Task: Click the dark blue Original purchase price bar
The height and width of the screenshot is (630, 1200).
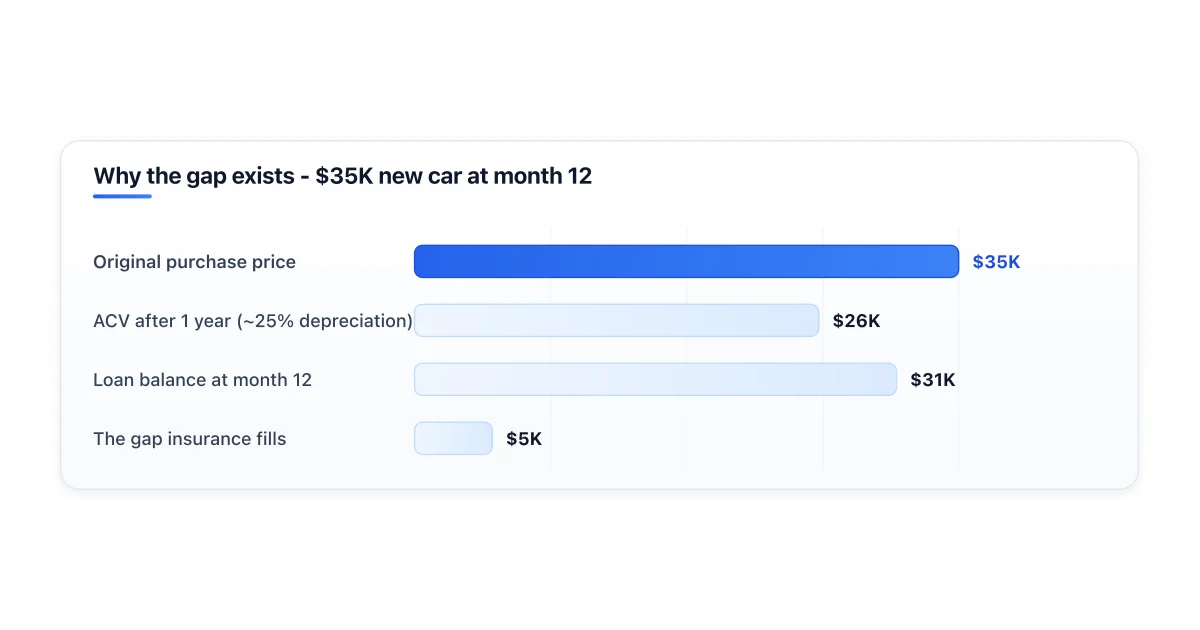Action: click(x=686, y=261)
